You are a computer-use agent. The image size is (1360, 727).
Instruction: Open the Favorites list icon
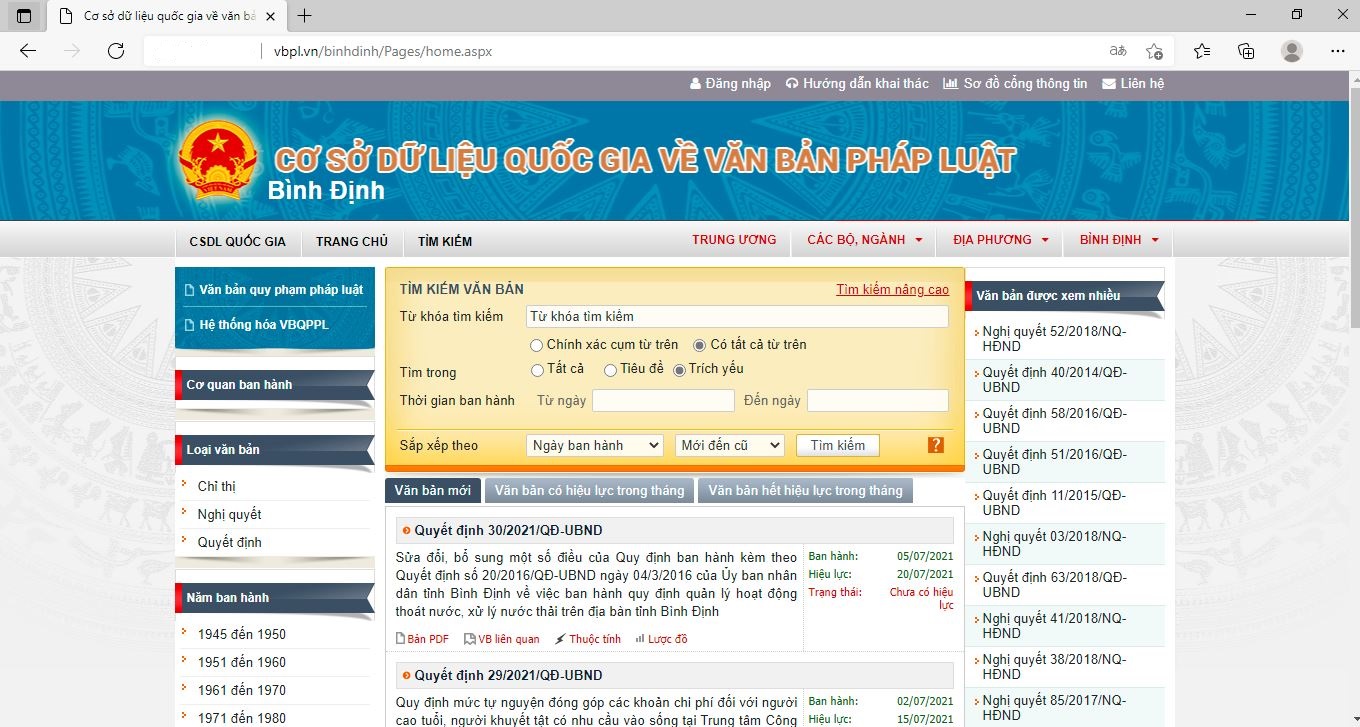click(1202, 51)
